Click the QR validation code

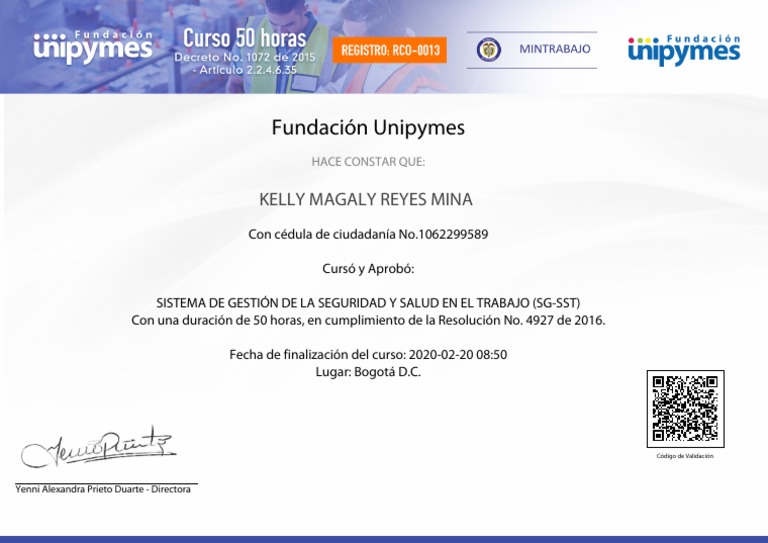pos(685,409)
